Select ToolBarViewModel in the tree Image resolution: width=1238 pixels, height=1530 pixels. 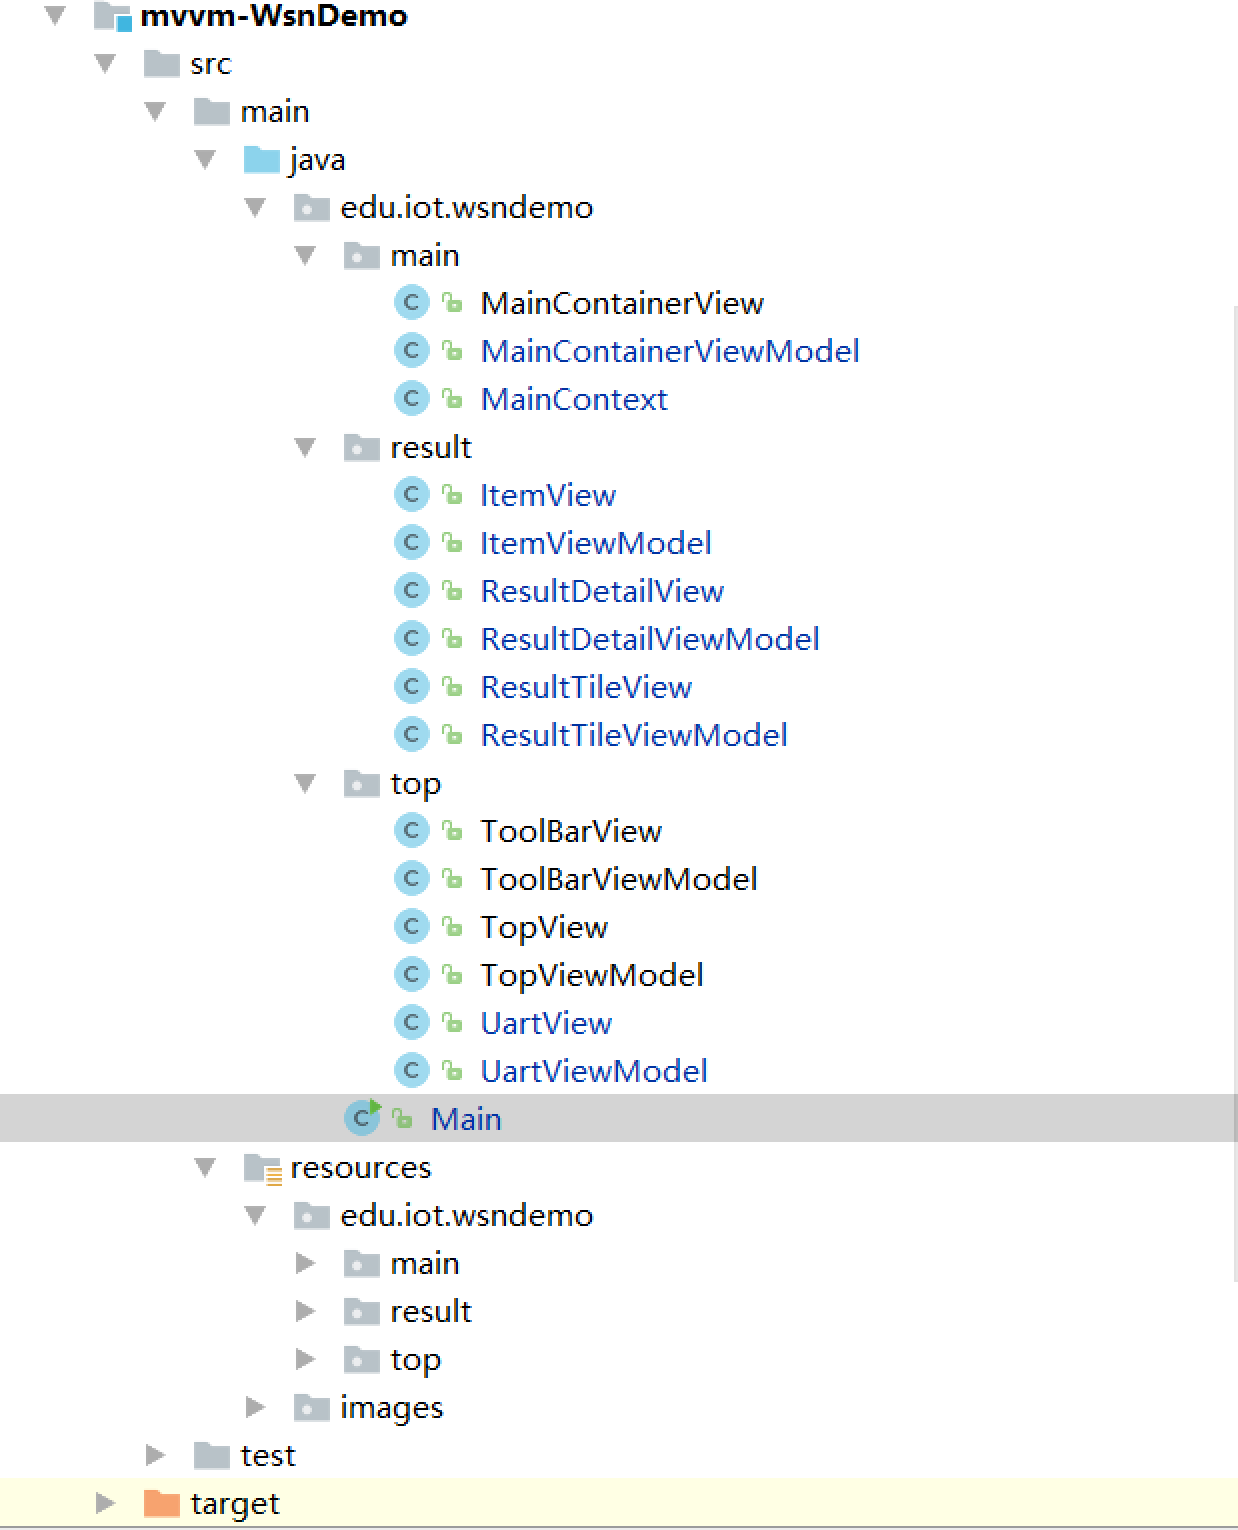(618, 879)
